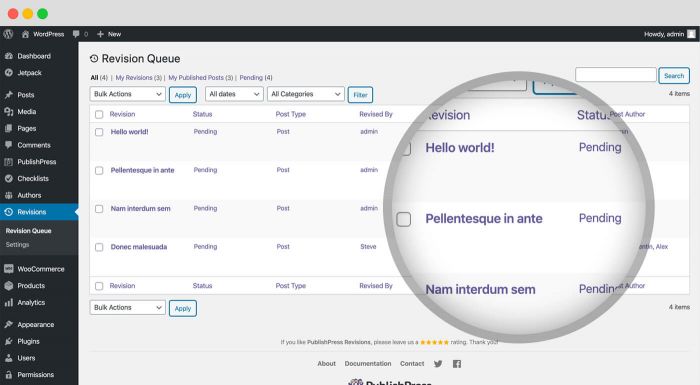Screen dimensions: 700x385
Task: Click the five-star rating link
Action: 434,342
